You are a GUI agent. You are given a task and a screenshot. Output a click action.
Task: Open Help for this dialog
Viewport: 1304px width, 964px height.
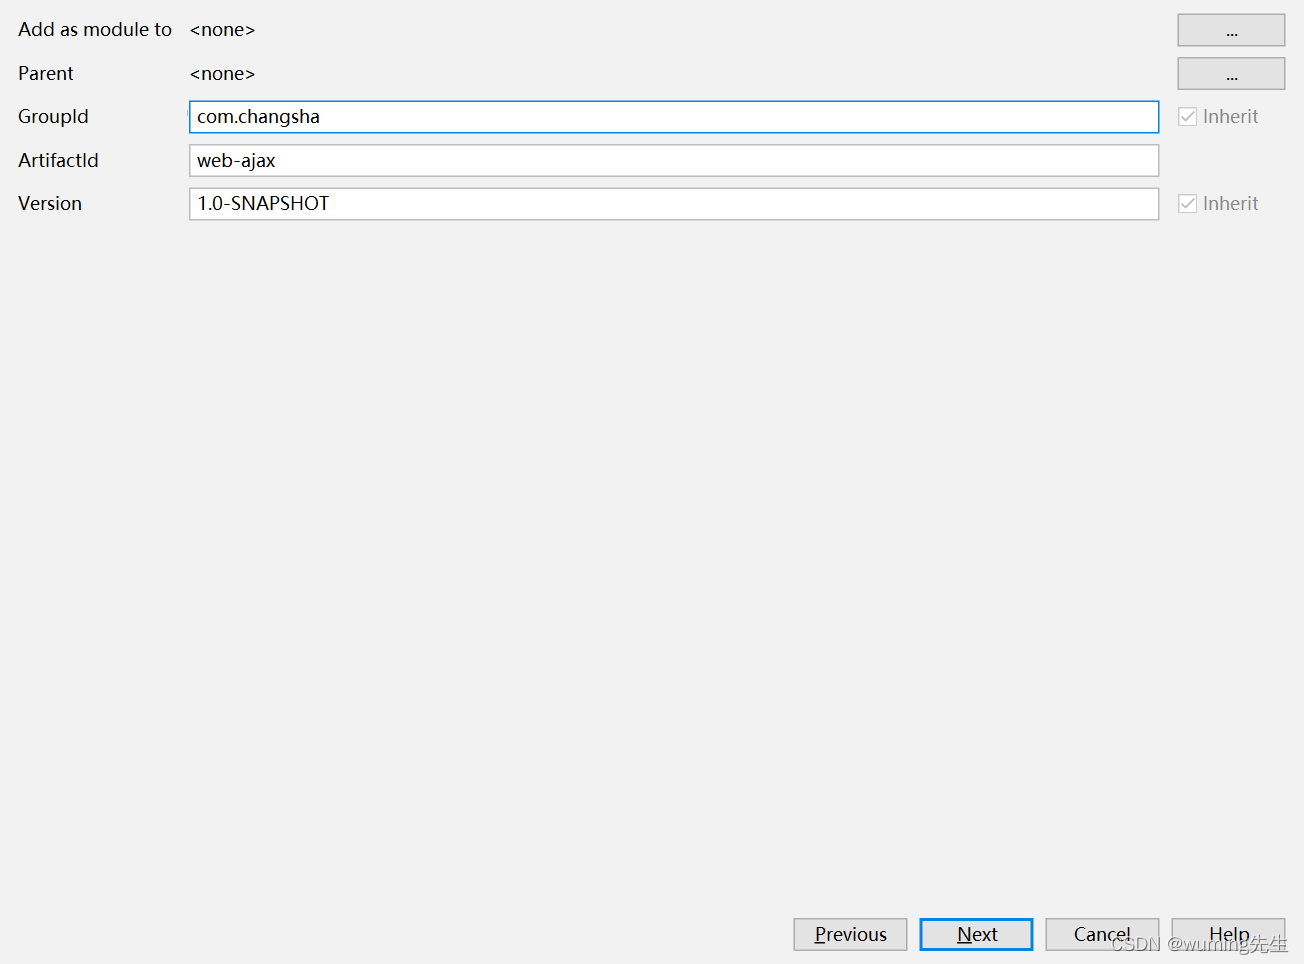coord(1228,935)
